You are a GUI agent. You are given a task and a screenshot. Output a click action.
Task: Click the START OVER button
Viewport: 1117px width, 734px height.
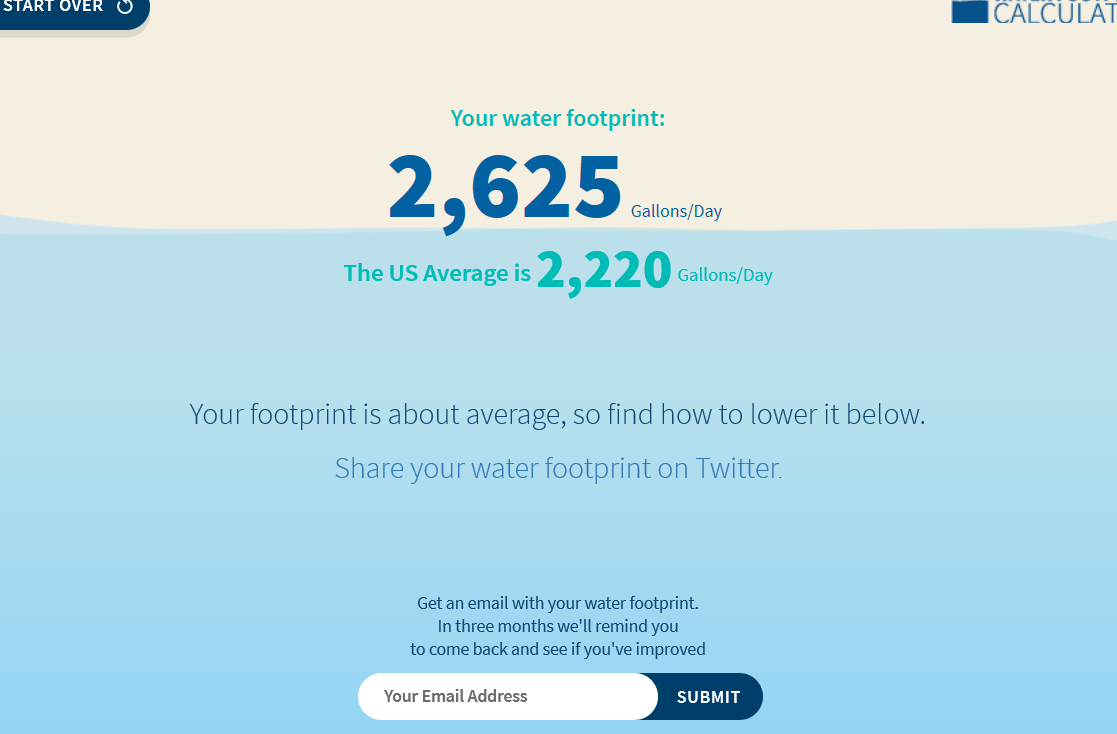coord(71,12)
